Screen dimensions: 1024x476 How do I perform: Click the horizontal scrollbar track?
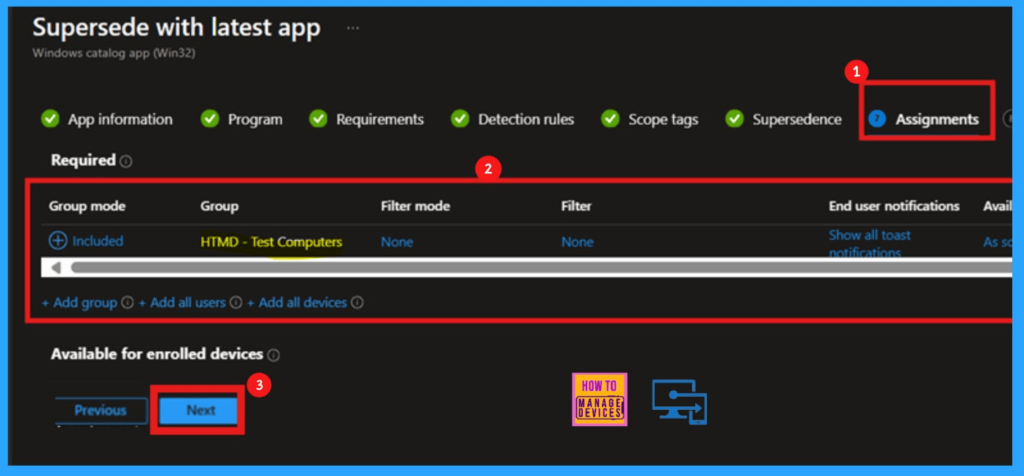pos(542,268)
